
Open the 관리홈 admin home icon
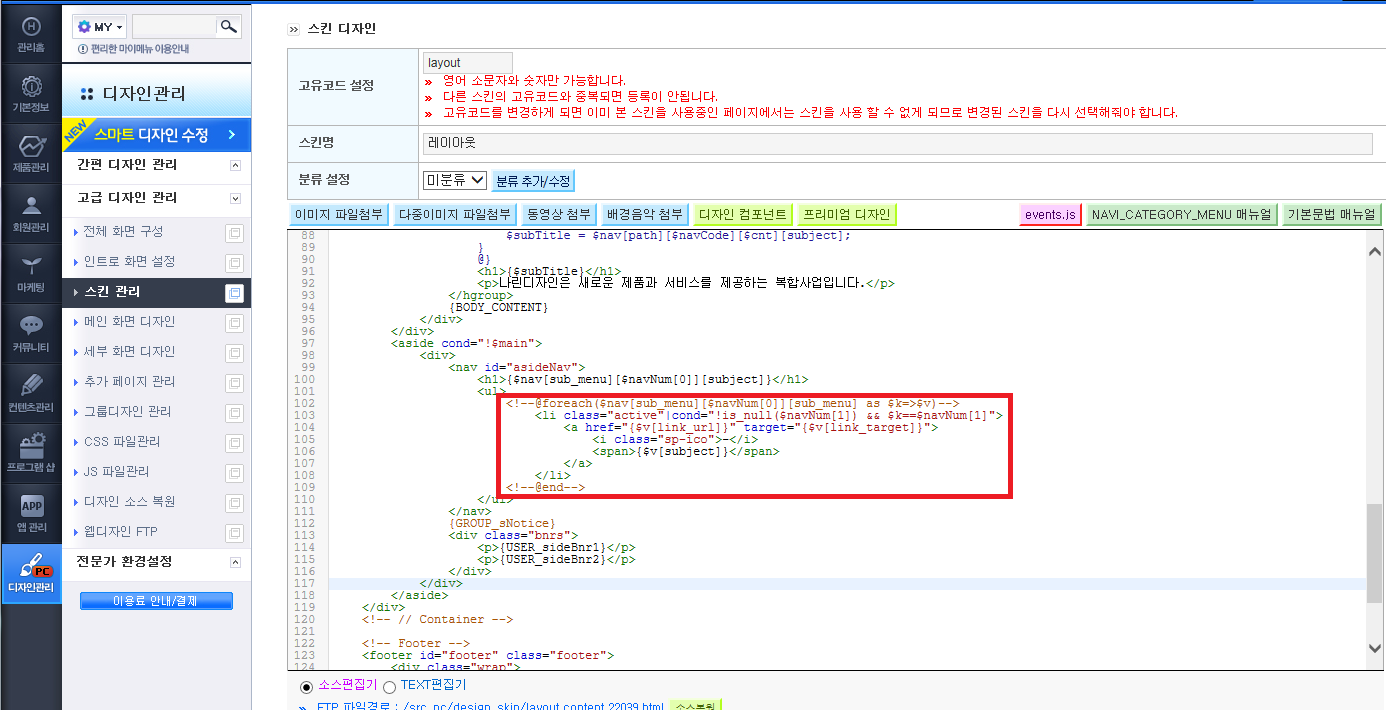pyautogui.click(x=31, y=26)
